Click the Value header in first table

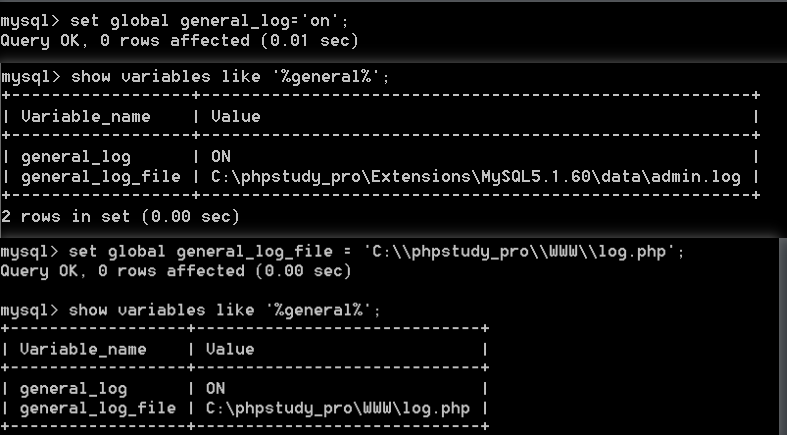point(235,117)
